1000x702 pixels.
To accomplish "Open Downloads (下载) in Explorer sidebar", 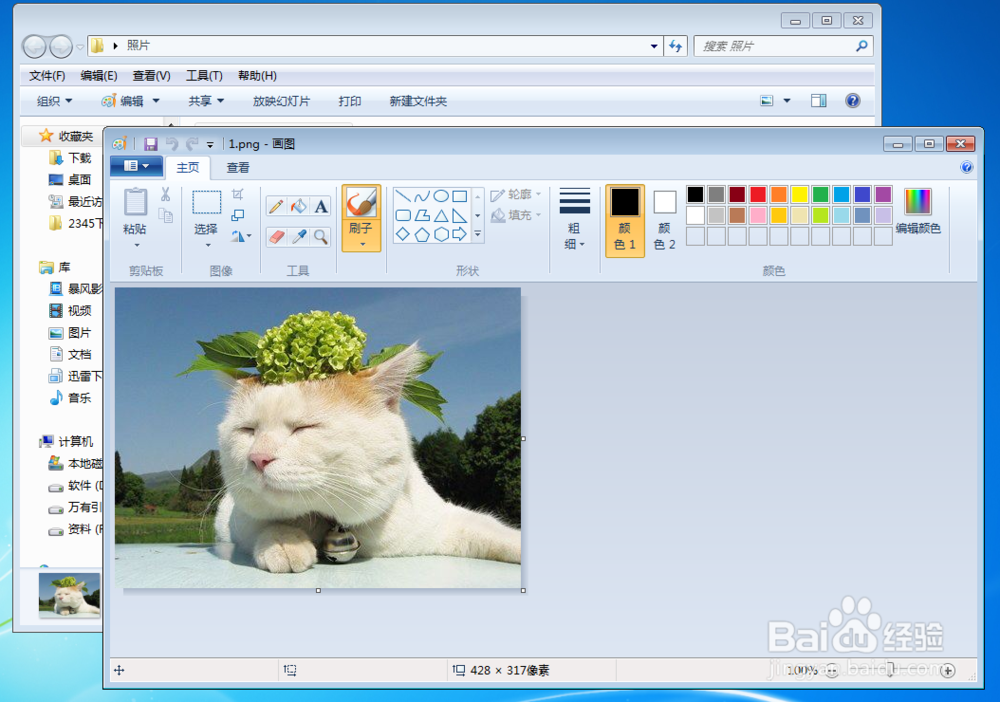I will pyautogui.click(x=71, y=157).
